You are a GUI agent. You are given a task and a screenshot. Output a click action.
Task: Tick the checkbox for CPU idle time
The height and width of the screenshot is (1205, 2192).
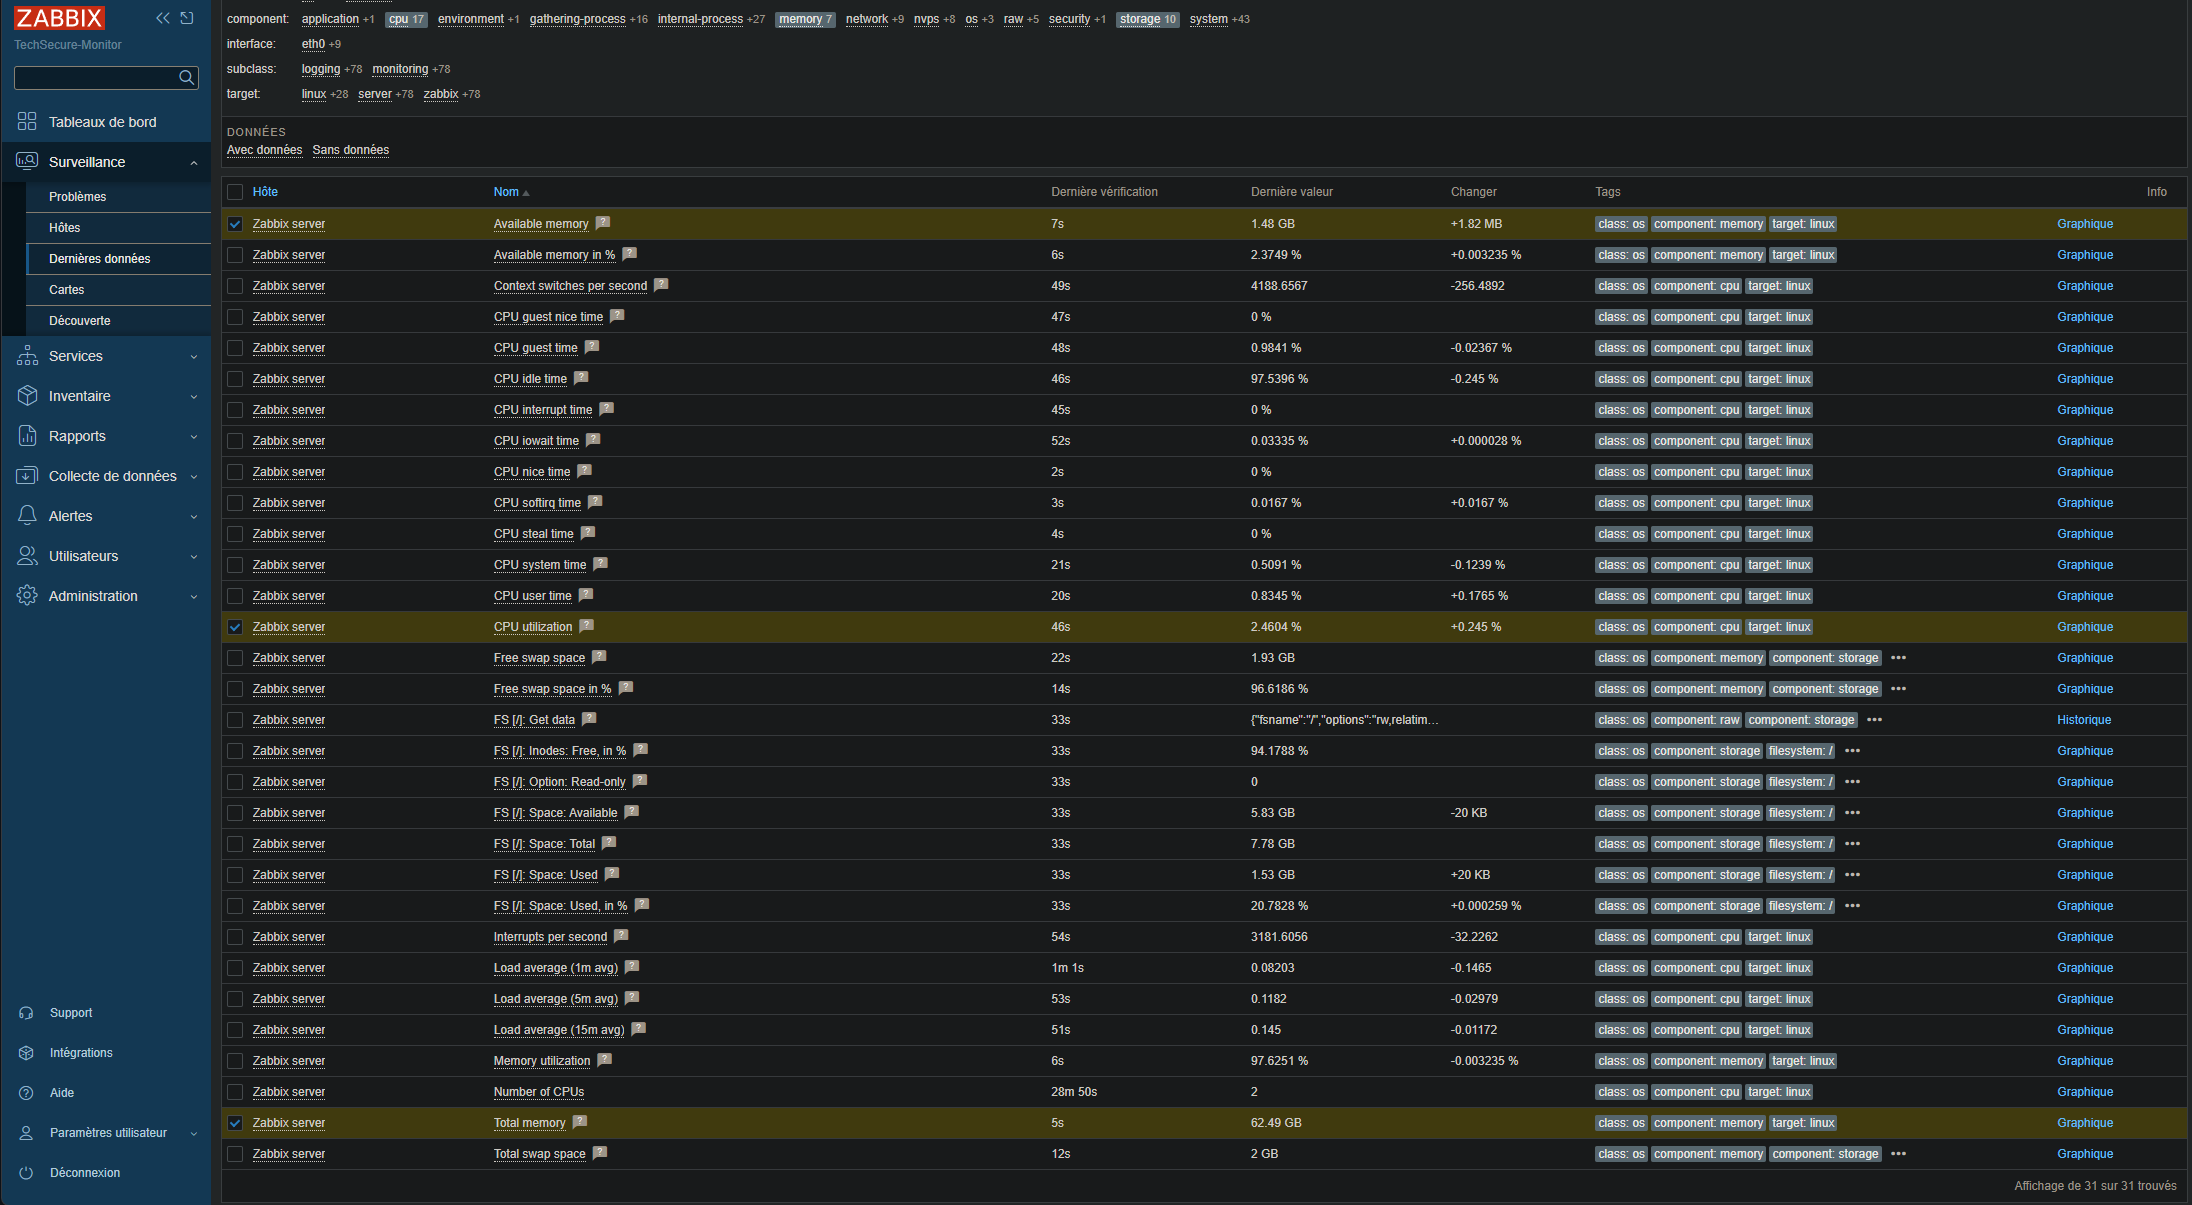coord(235,379)
